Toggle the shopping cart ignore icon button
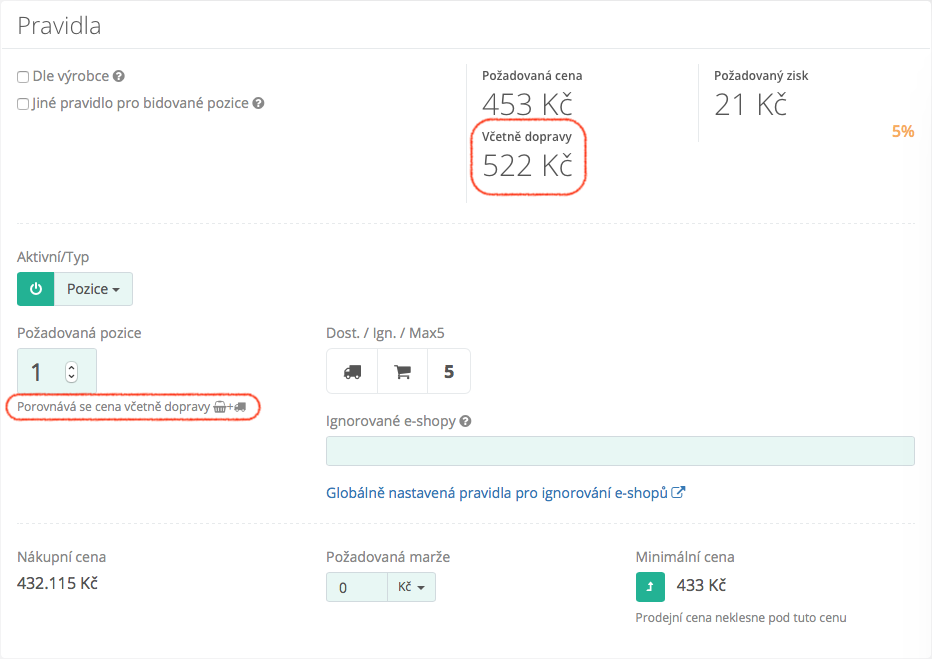The height and width of the screenshot is (659, 932). click(403, 371)
